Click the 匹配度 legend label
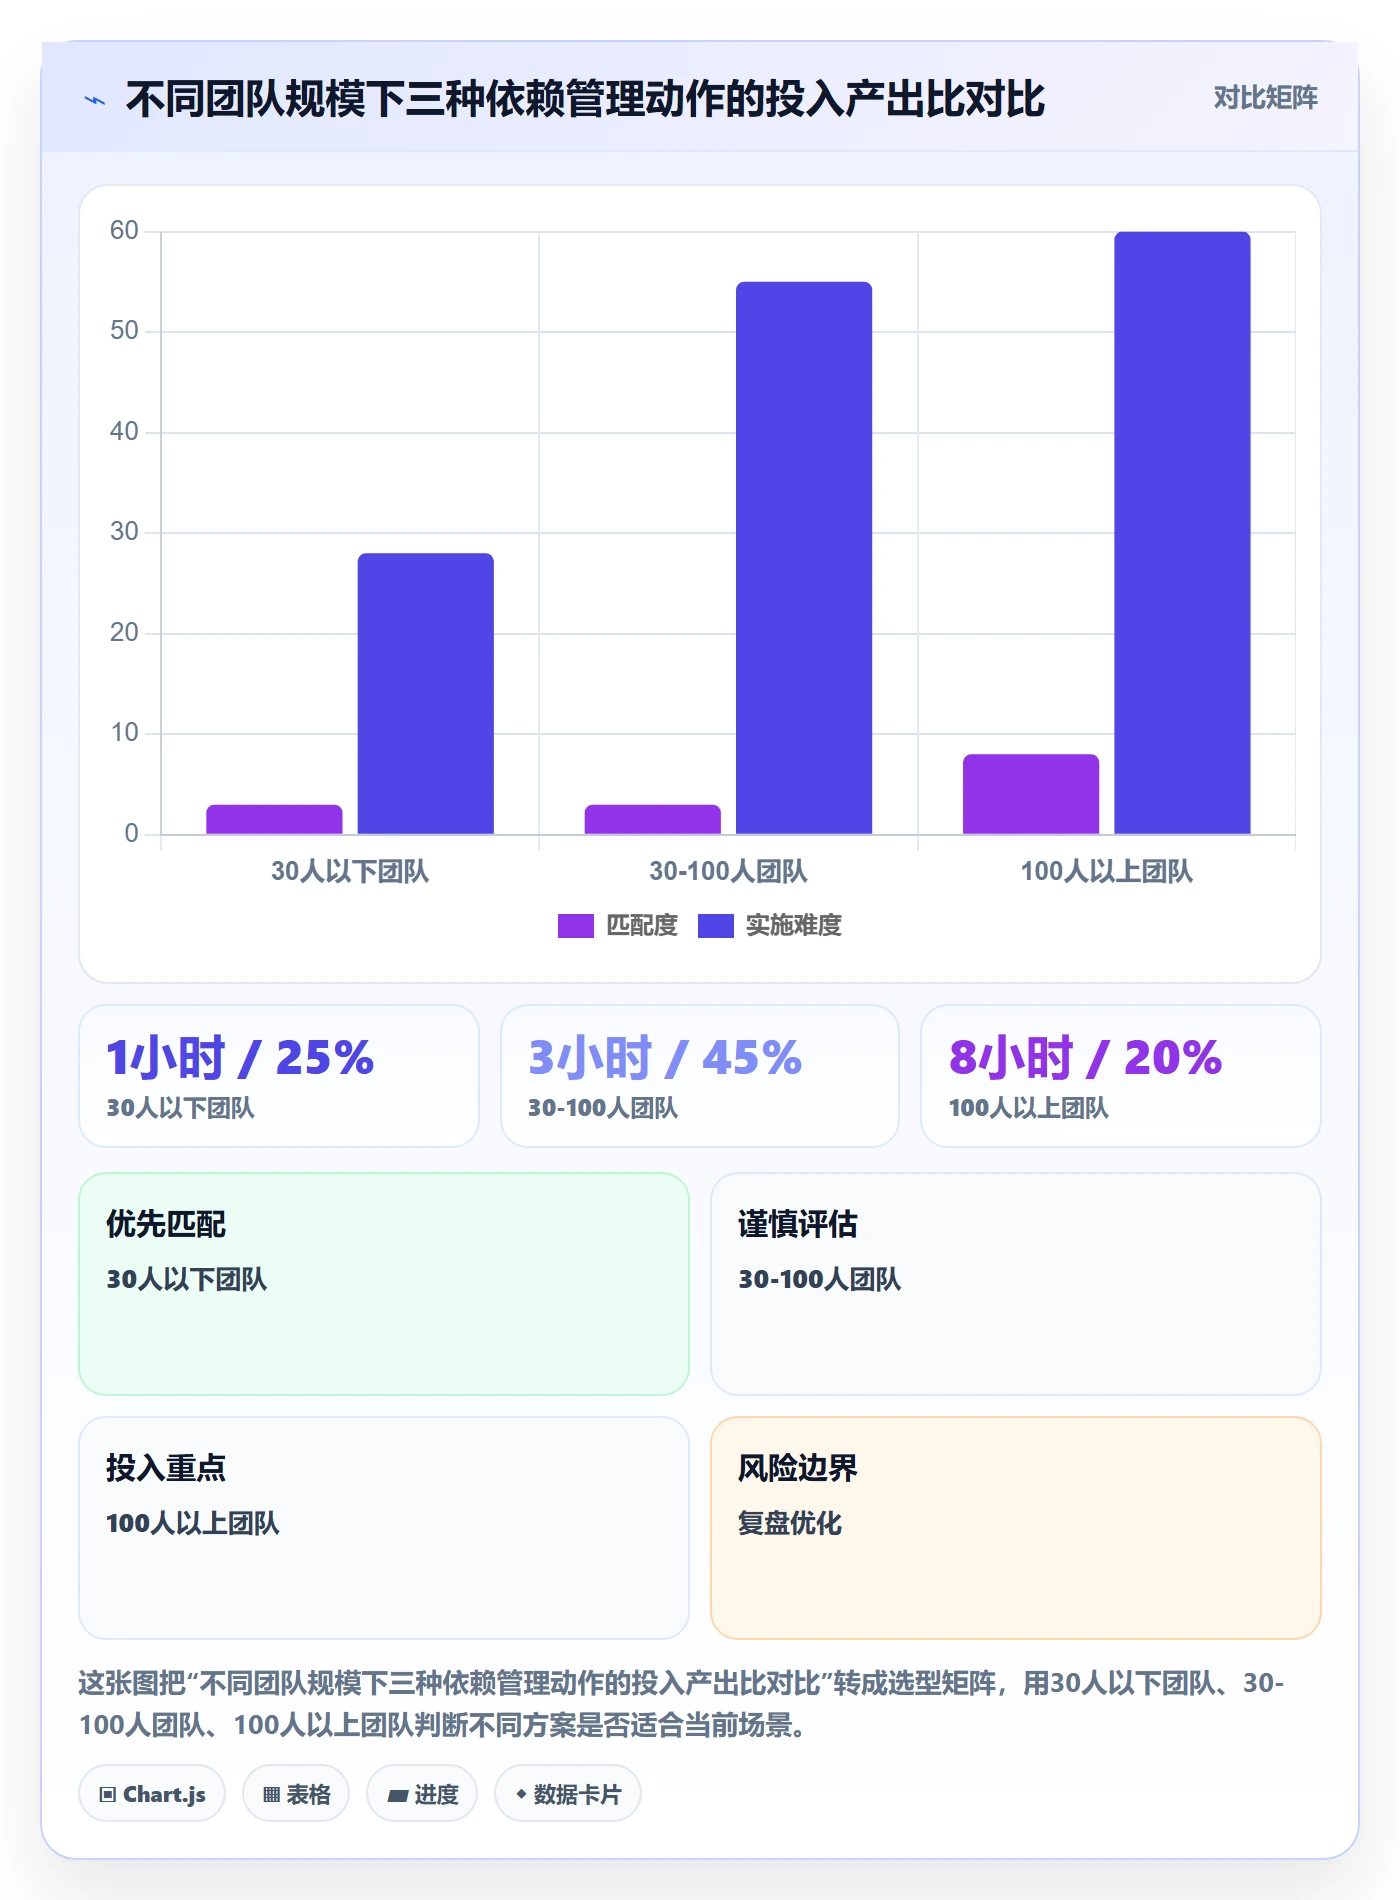Viewport: 1400px width, 1900px height. tap(642, 926)
